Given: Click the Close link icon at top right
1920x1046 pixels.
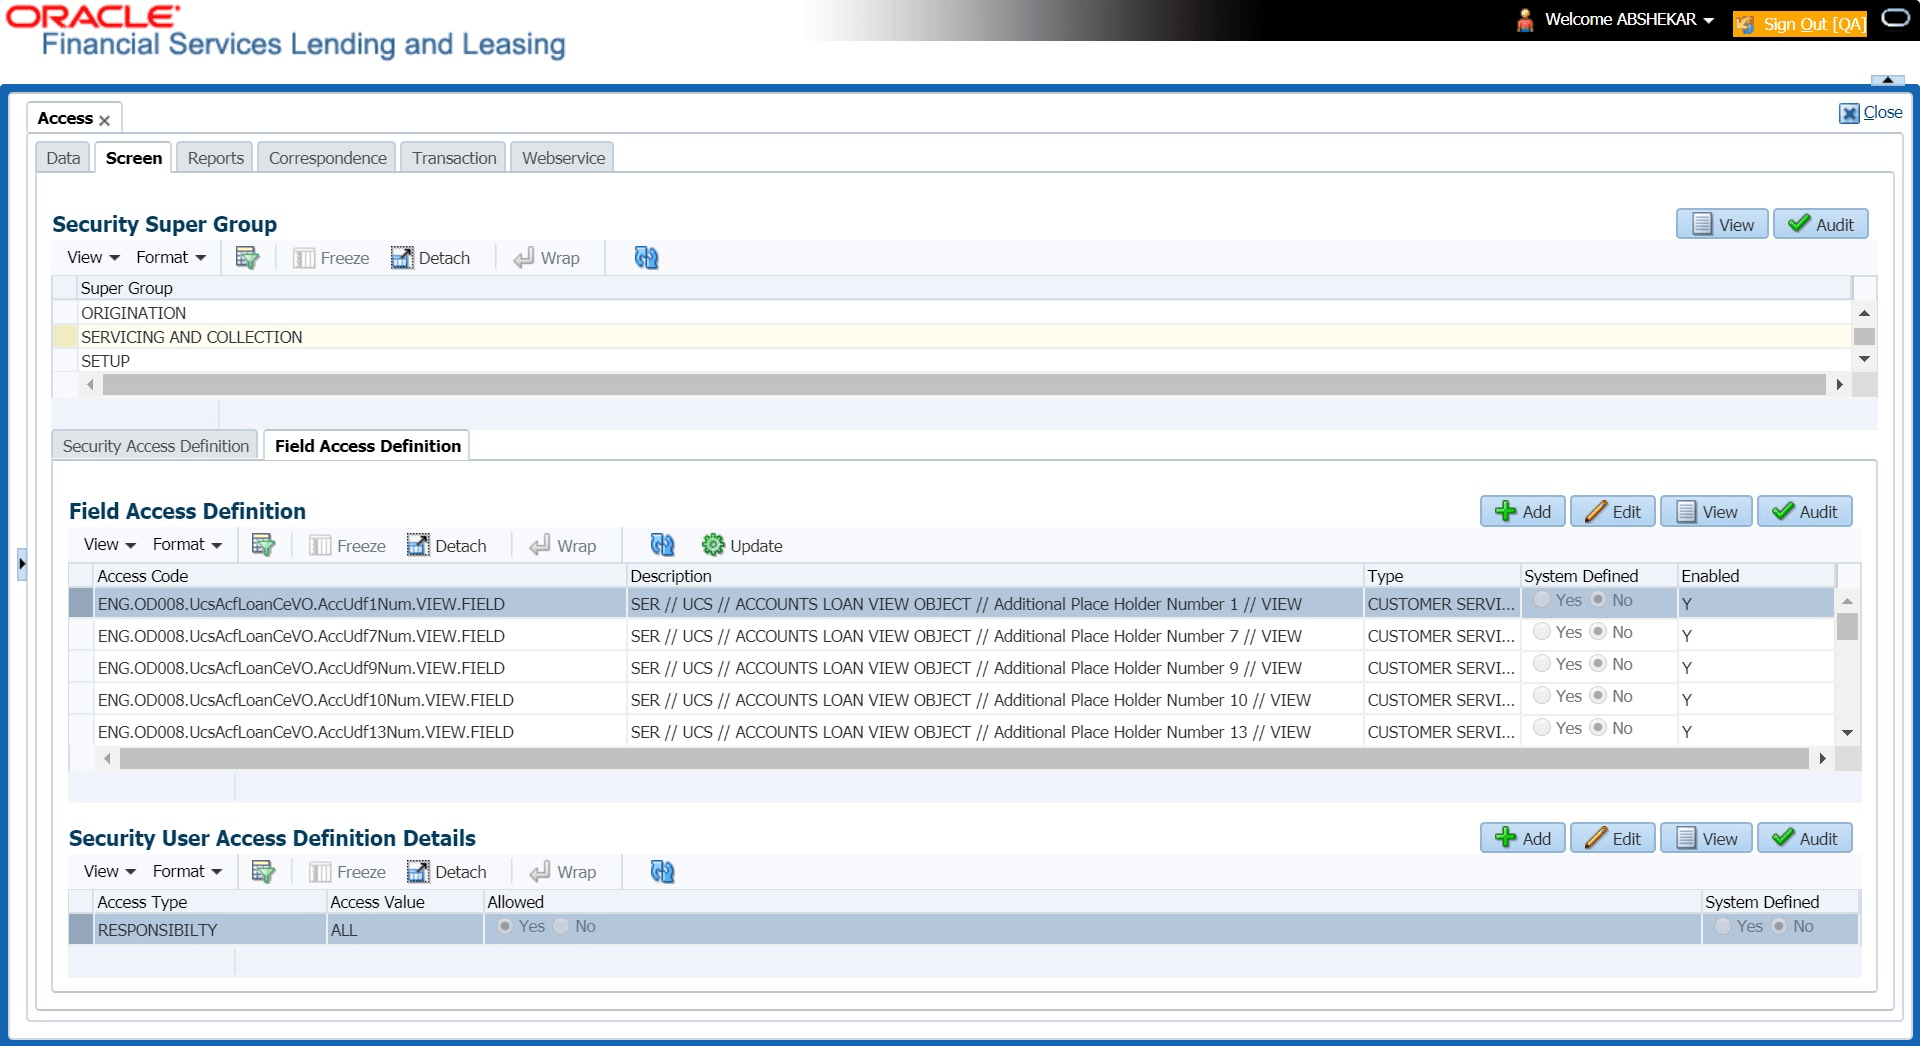Looking at the screenshot, I should [1850, 113].
